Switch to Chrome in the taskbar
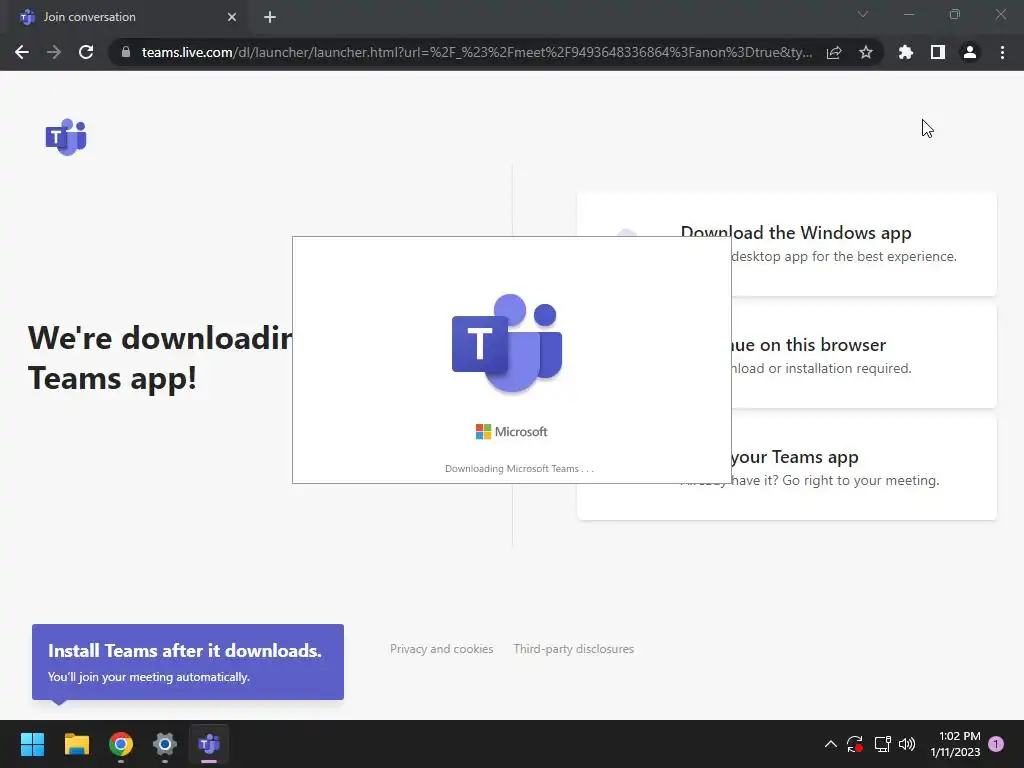 pos(121,744)
